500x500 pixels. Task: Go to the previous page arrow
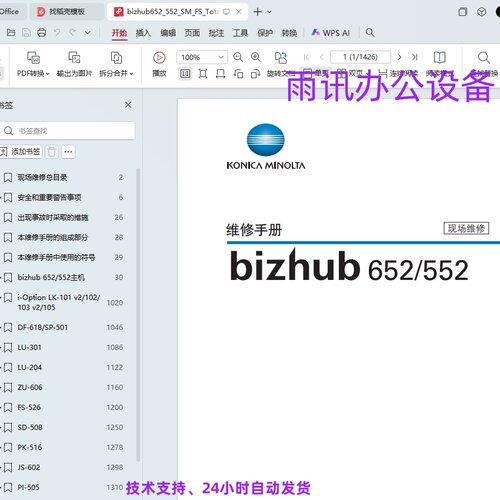point(322,57)
